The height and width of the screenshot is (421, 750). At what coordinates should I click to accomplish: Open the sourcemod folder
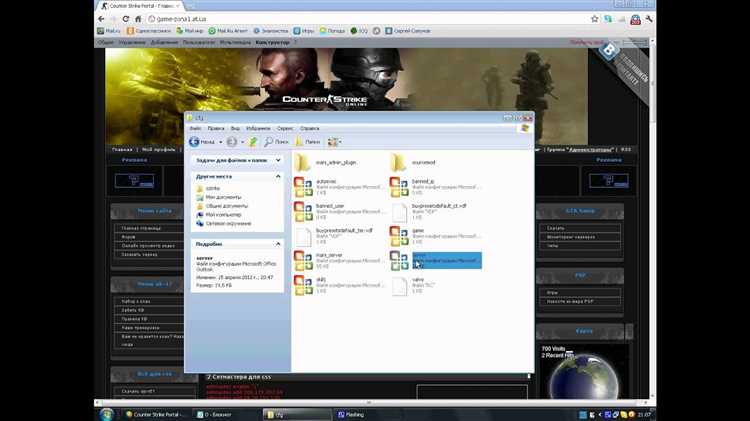[x=400, y=161]
